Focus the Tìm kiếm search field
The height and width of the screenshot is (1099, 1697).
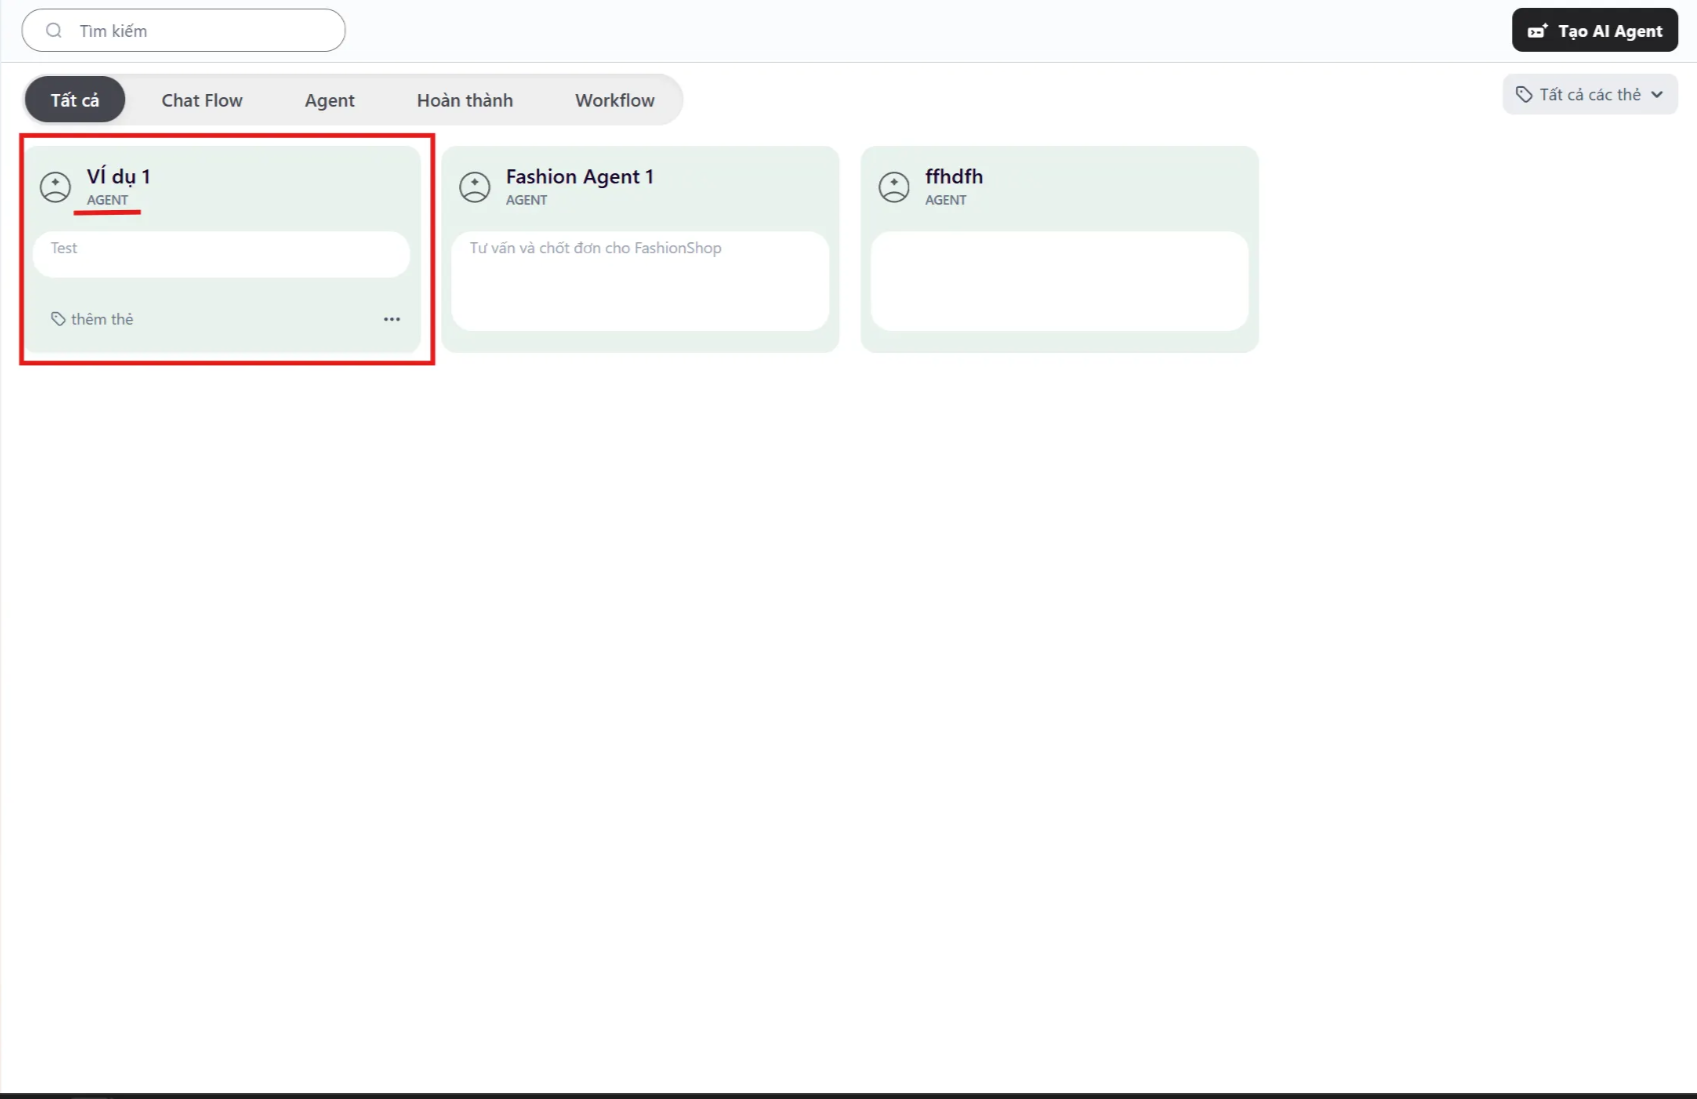coord(200,31)
